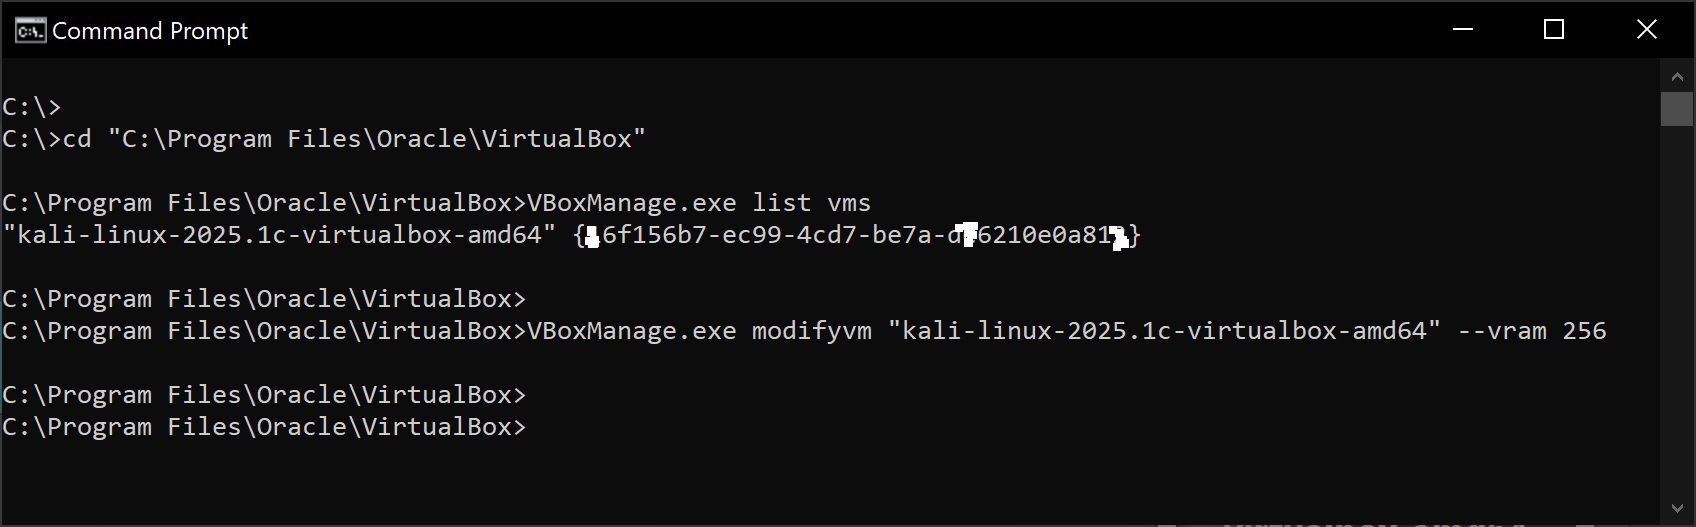1696x527 pixels.
Task: Click the empty prompt line above the modifyvm command
Action: pos(264,299)
